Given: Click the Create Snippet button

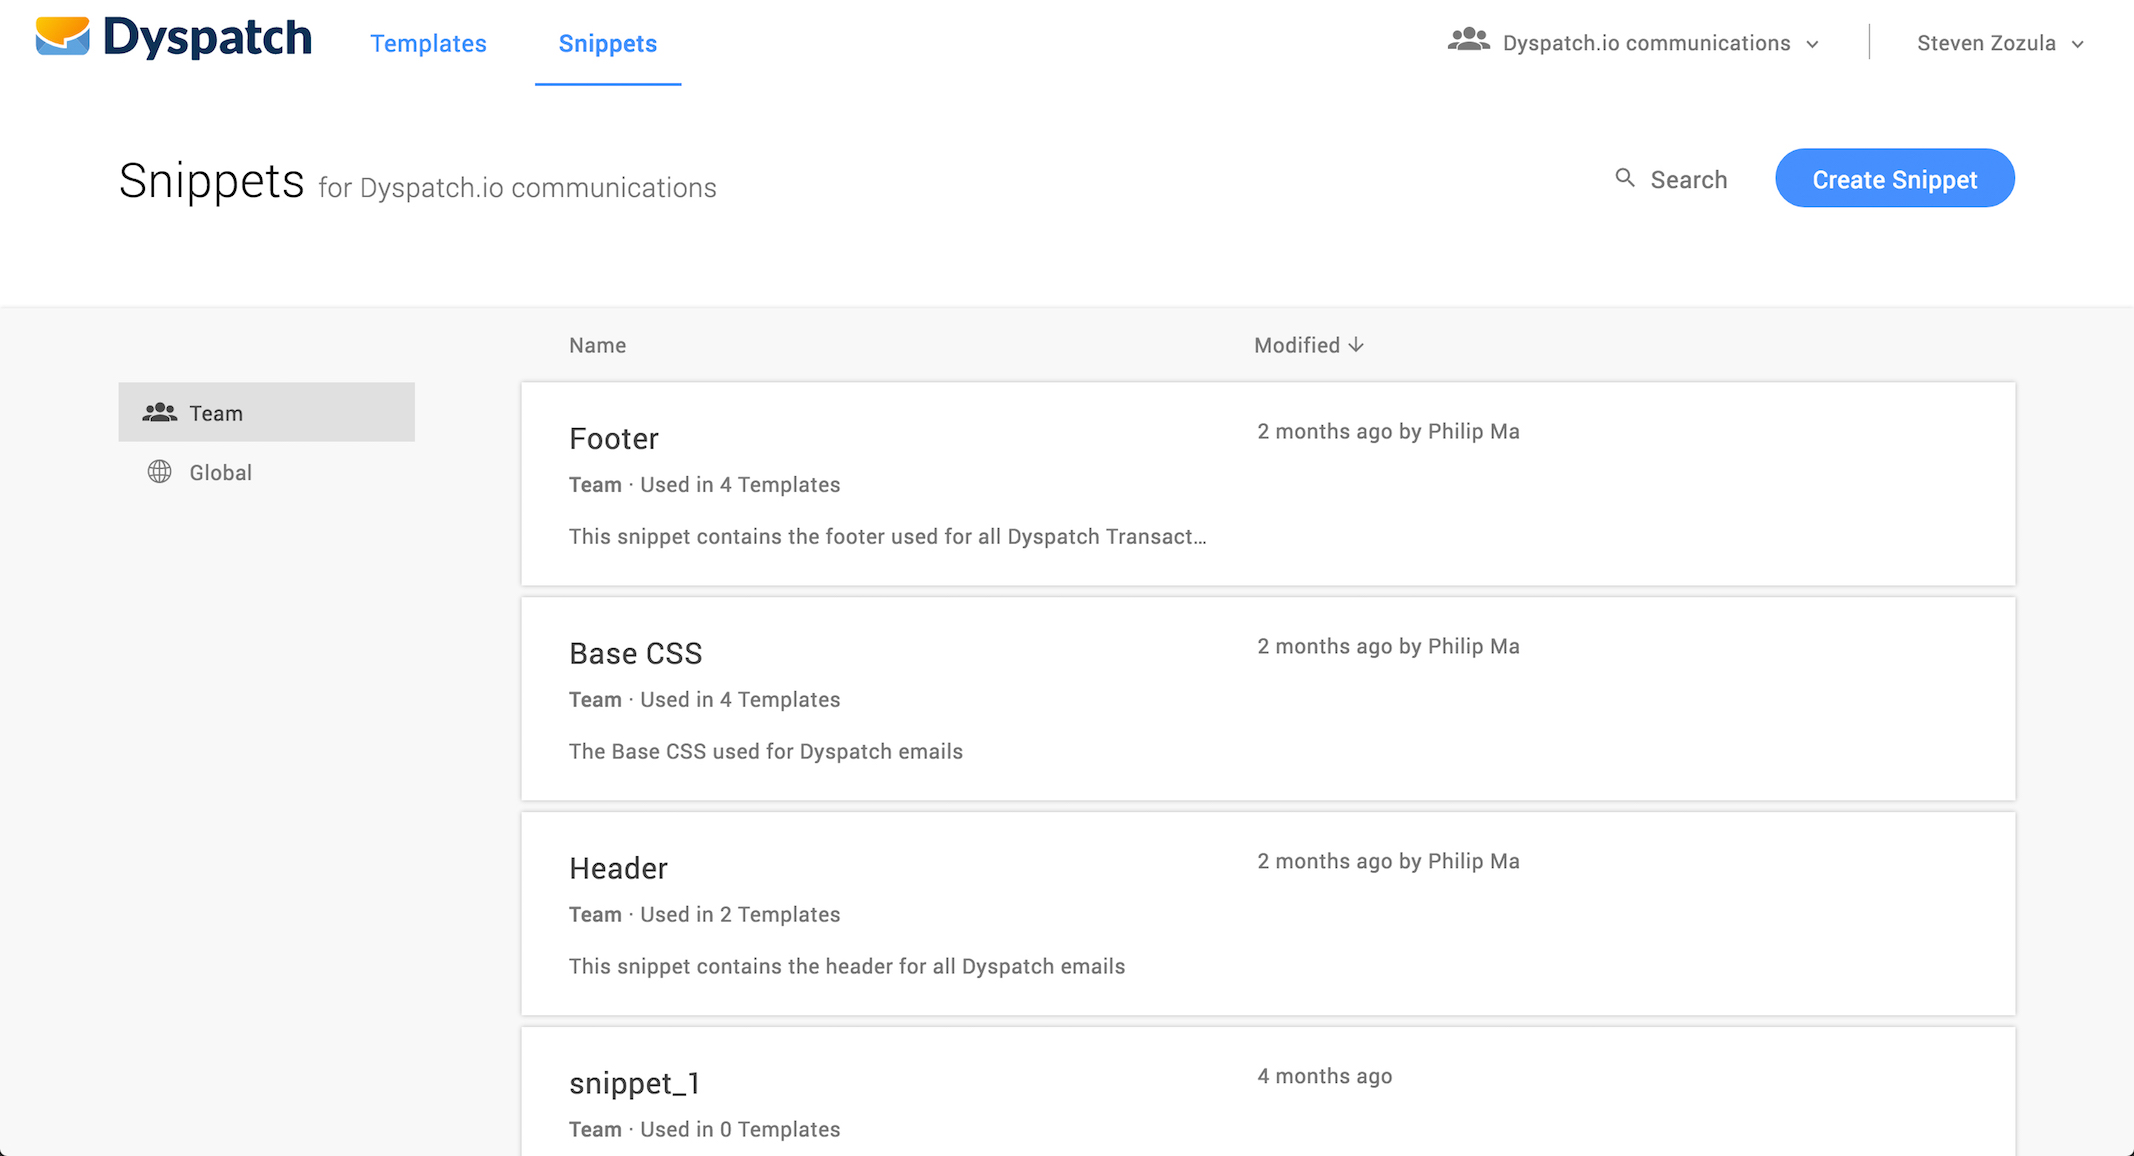Looking at the screenshot, I should (1895, 179).
